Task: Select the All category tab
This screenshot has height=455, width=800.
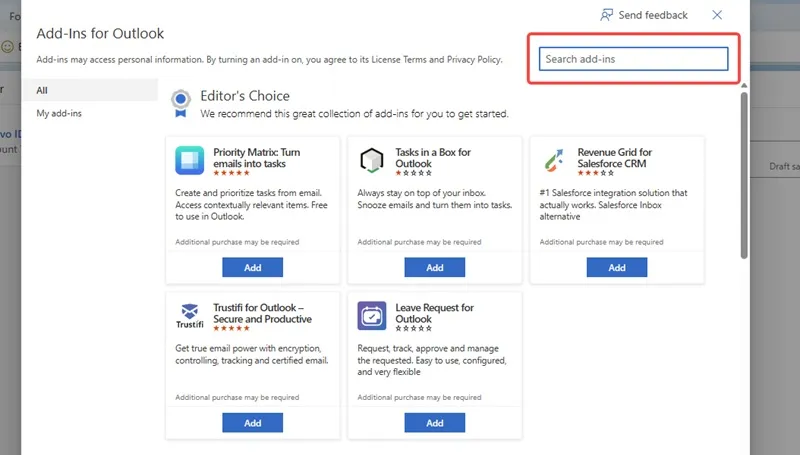Action: [90, 90]
